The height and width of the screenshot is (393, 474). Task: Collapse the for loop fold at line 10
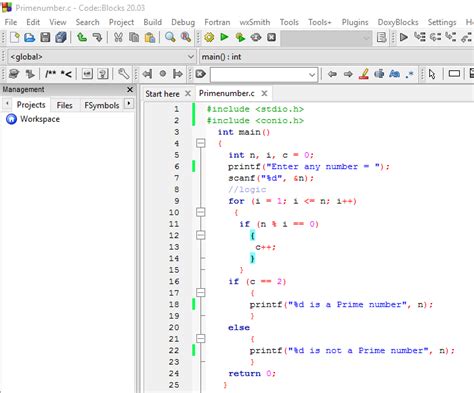[201, 212]
